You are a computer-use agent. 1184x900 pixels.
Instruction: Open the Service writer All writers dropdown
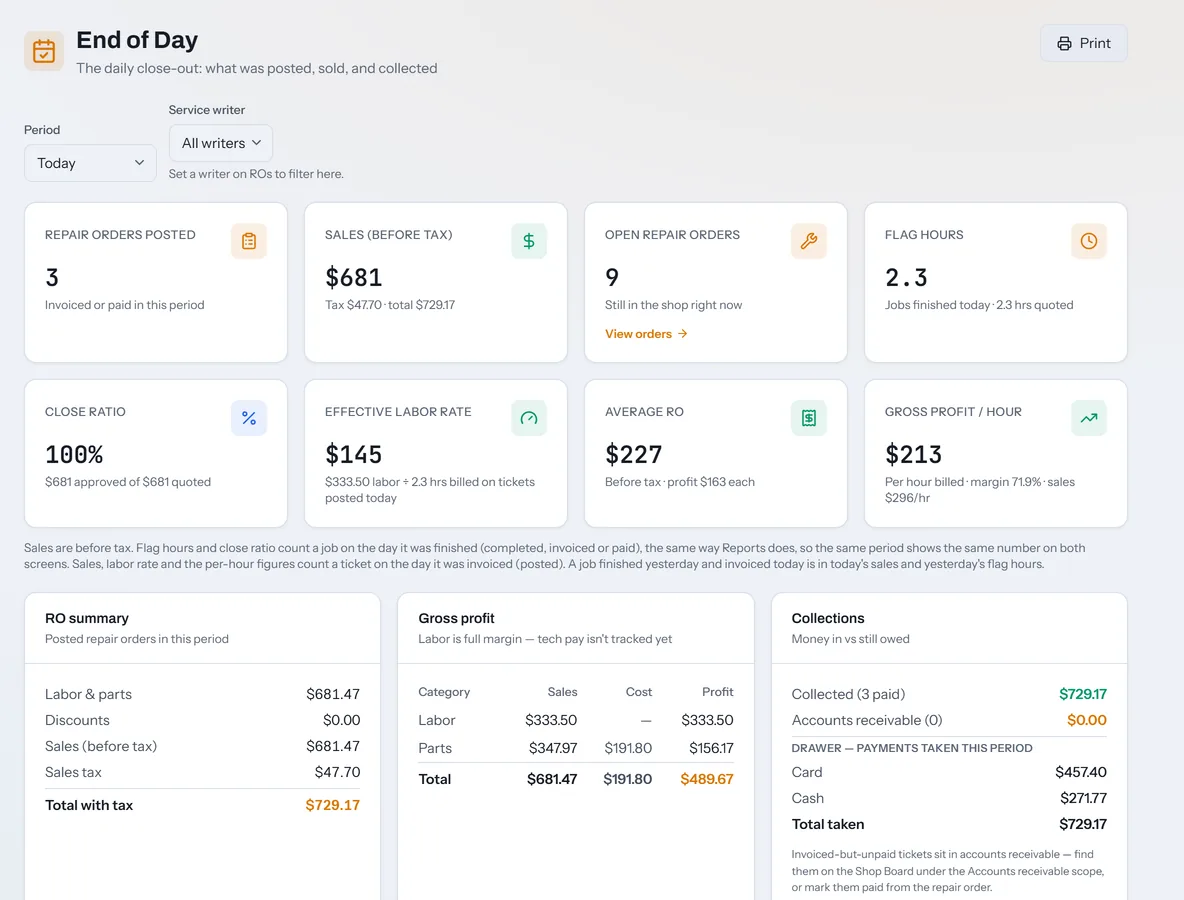pyautogui.click(x=220, y=143)
